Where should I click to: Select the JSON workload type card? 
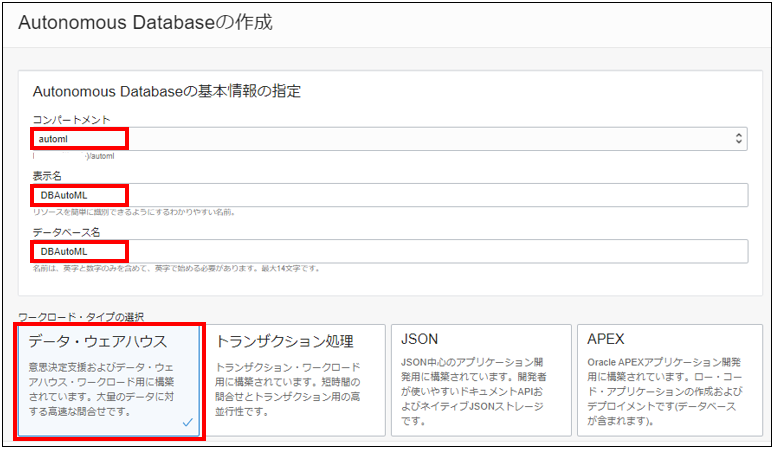tap(481, 380)
